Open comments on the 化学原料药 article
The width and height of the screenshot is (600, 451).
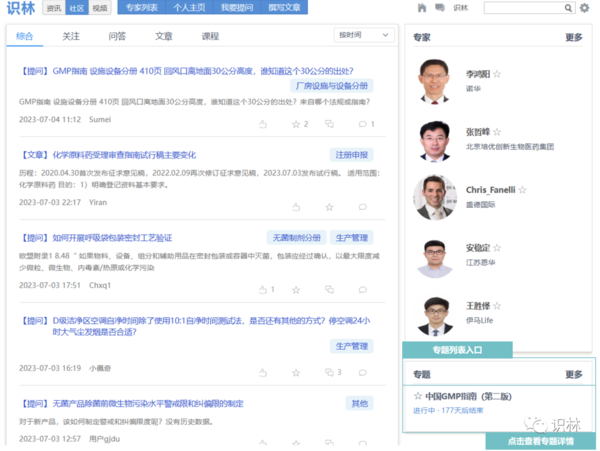click(362, 207)
